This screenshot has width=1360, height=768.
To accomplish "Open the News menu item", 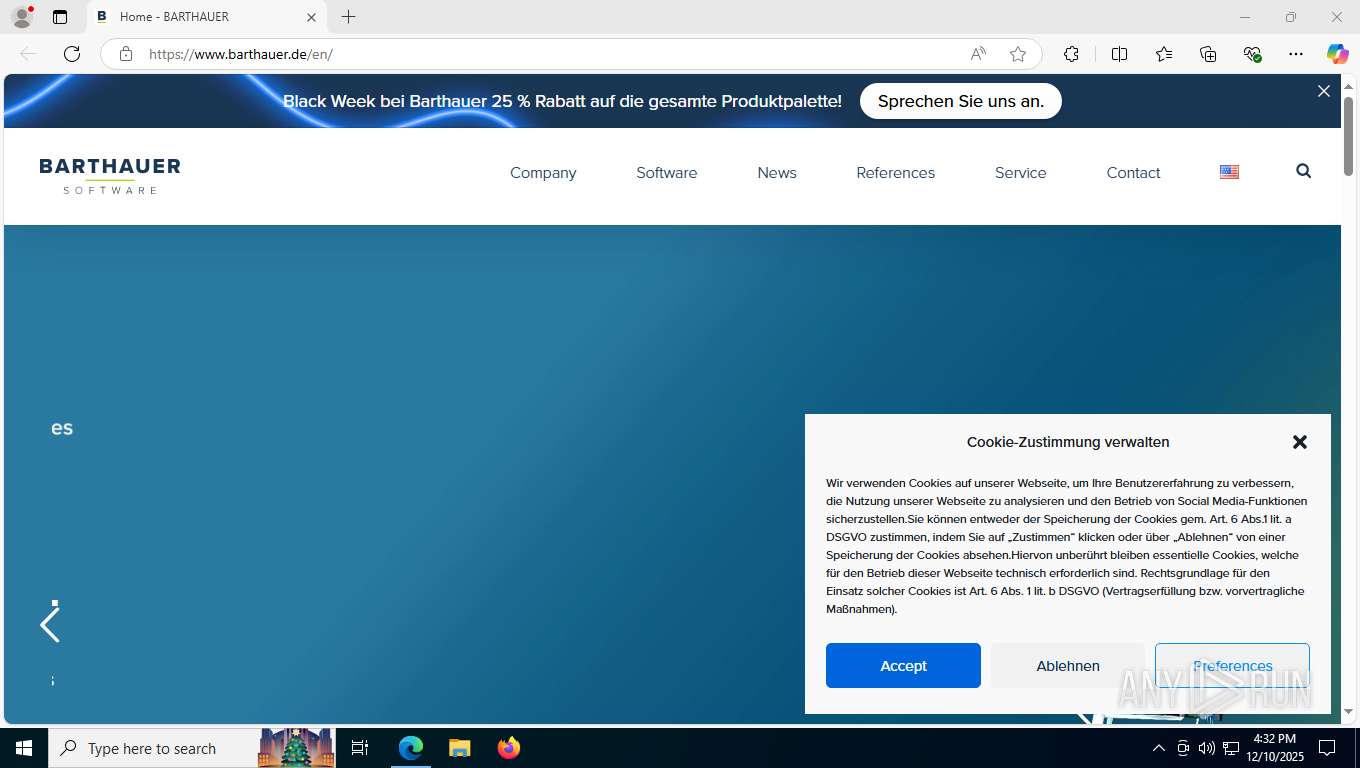I will click(777, 173).
